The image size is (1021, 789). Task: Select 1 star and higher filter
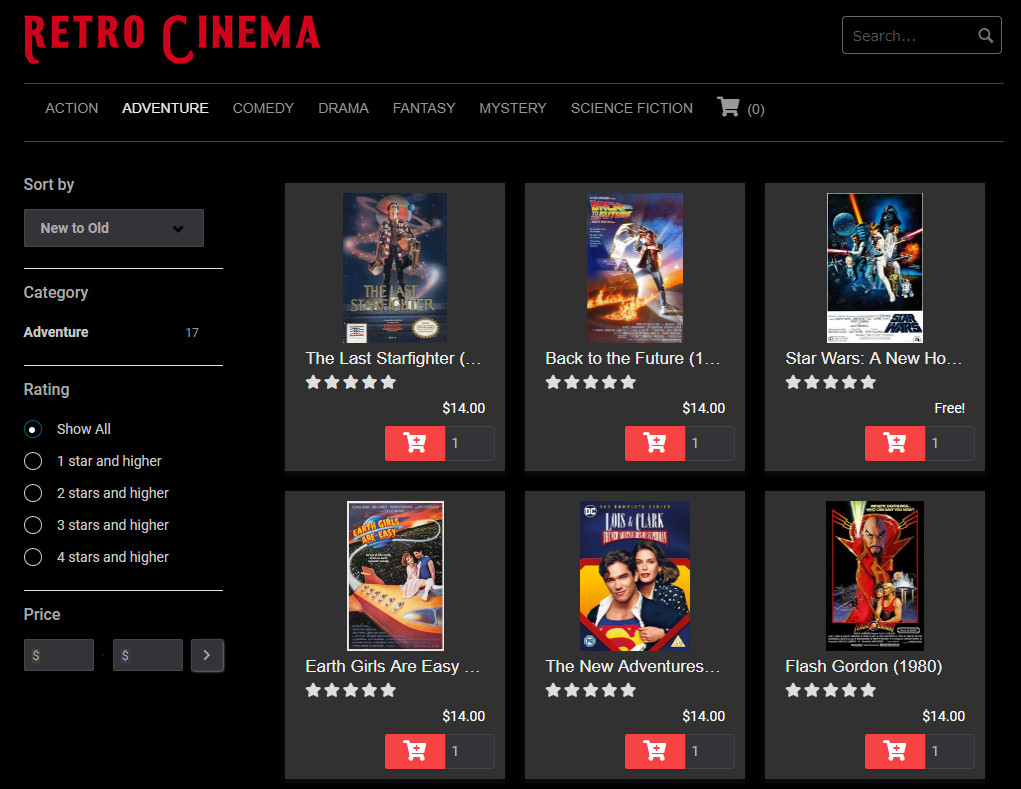[33, 461]
